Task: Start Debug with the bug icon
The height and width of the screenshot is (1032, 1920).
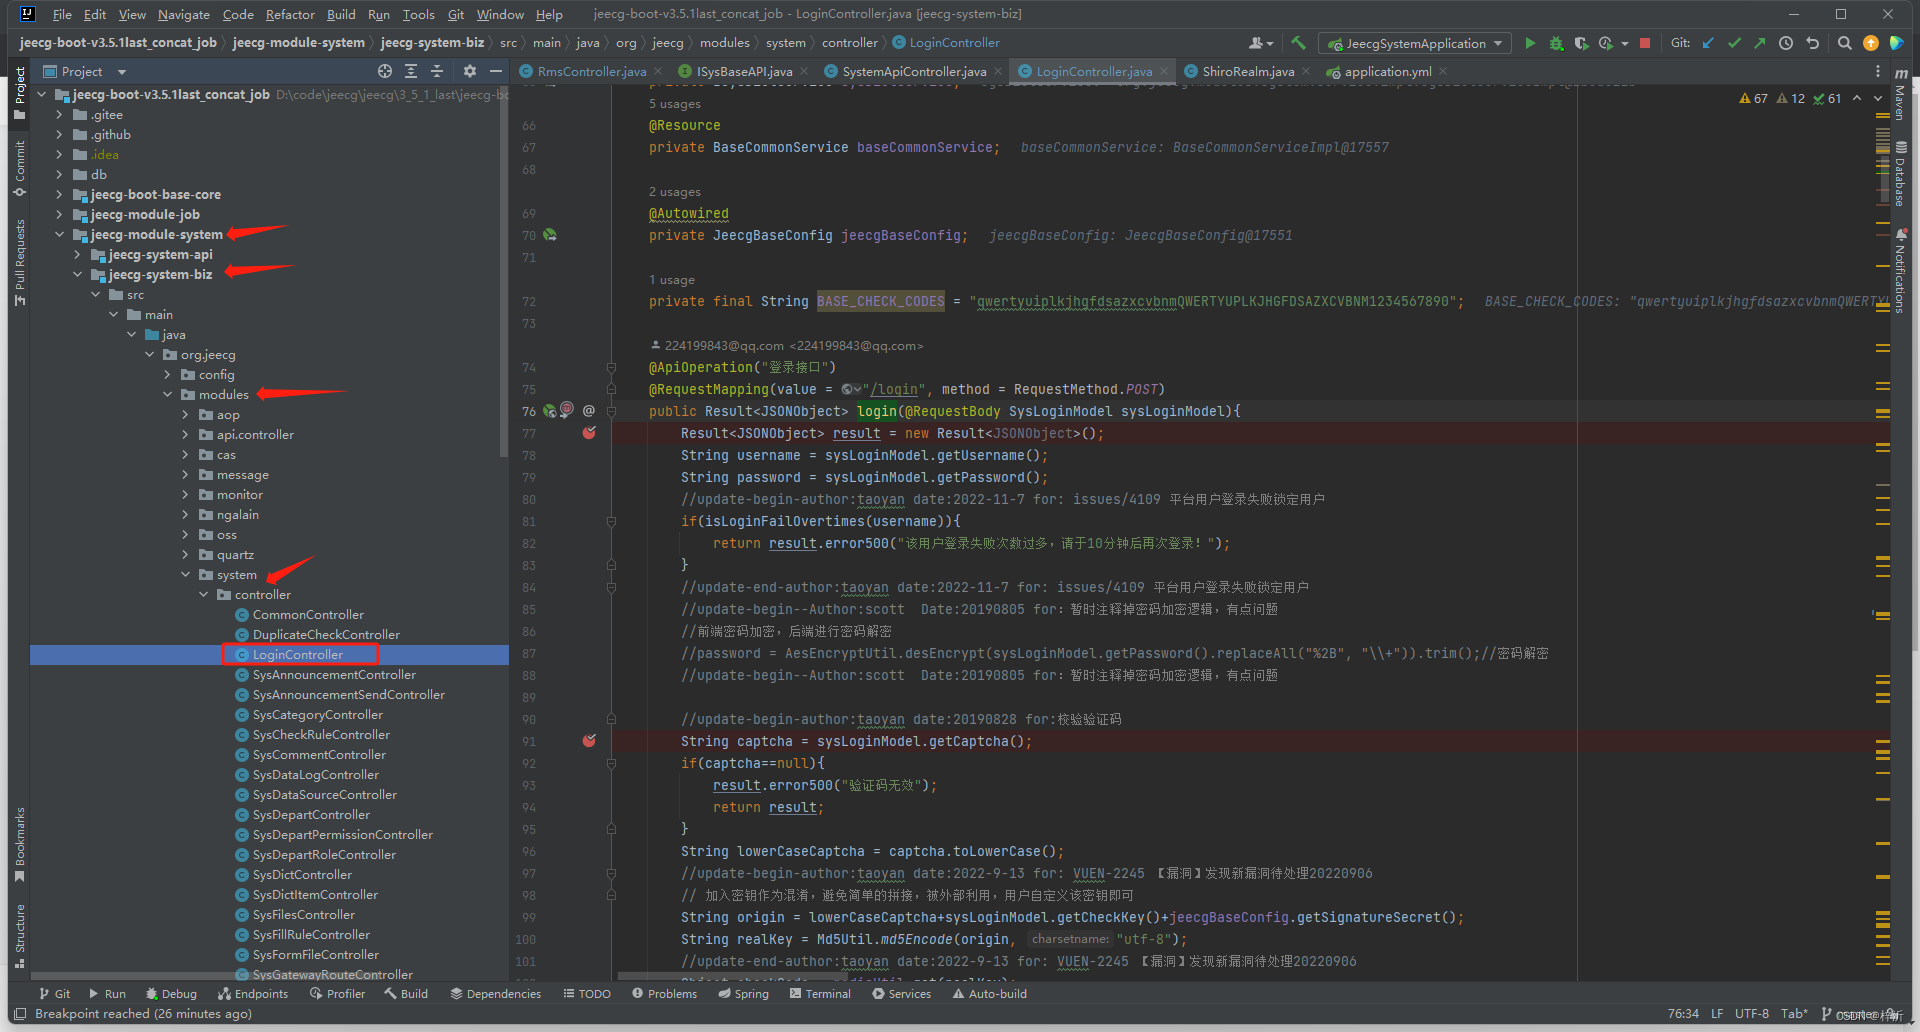Action: click(x=1556, y=43)
